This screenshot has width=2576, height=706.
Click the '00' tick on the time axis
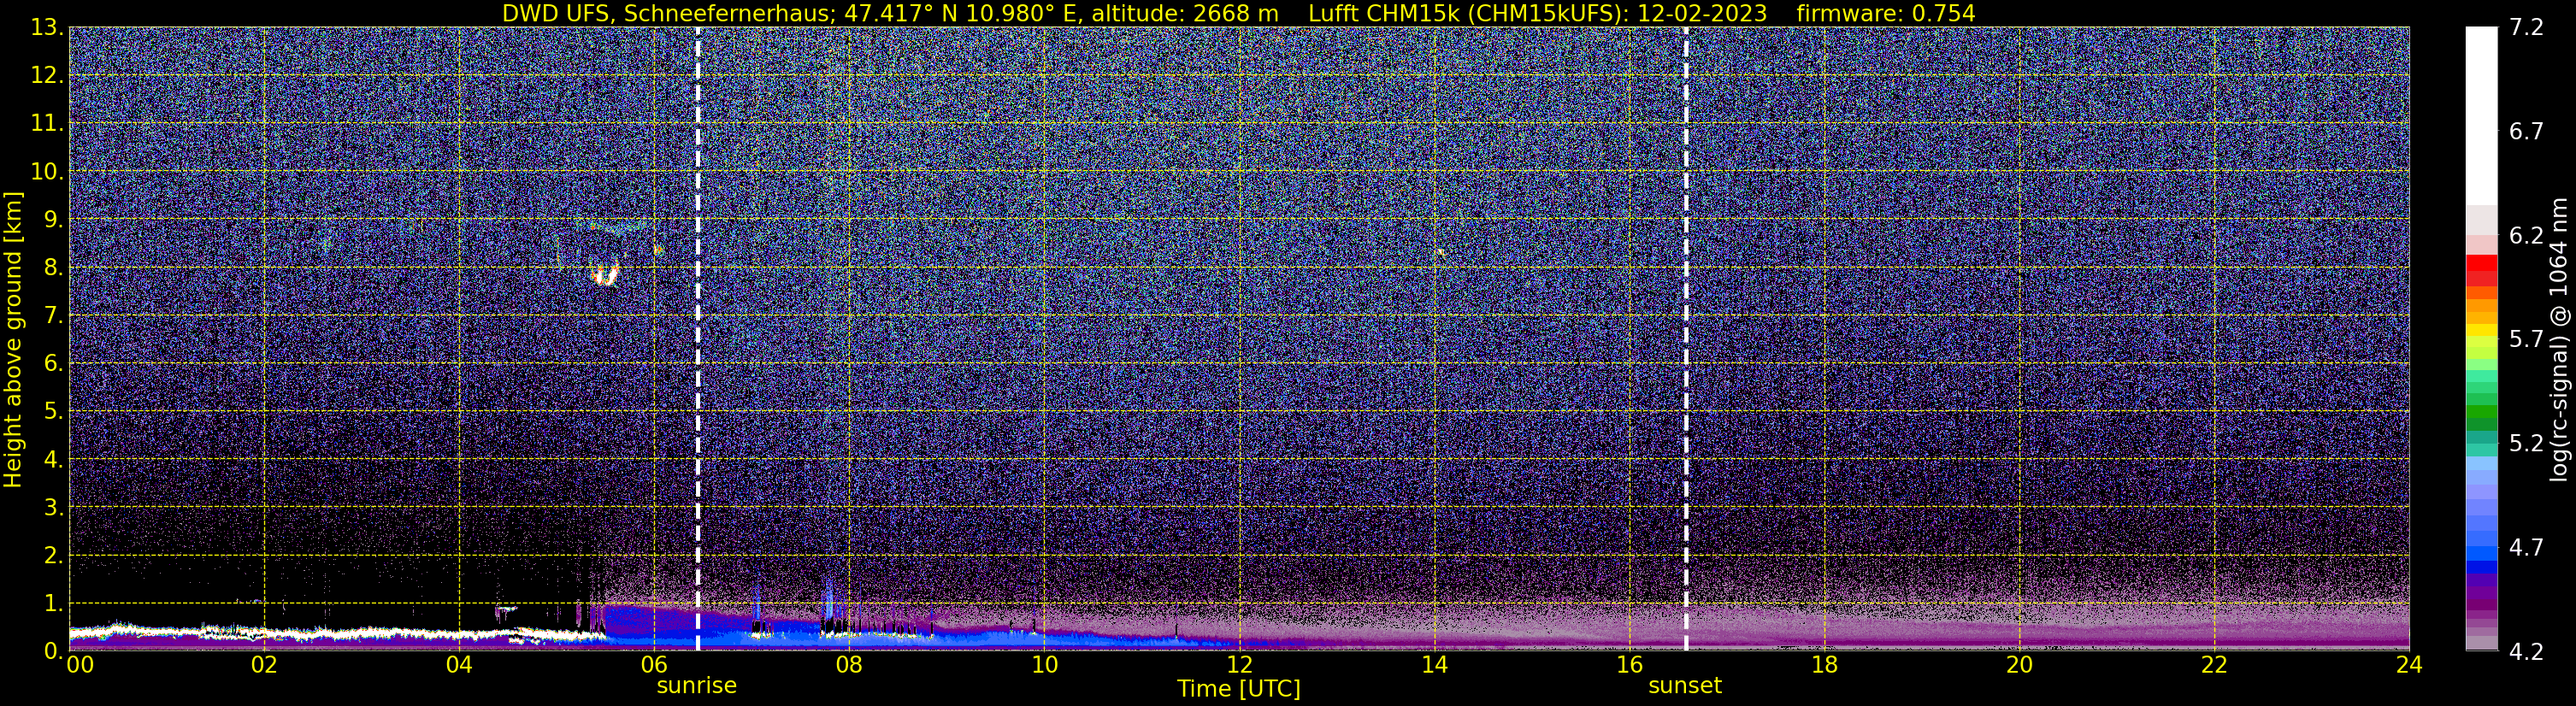coord(79,665)
